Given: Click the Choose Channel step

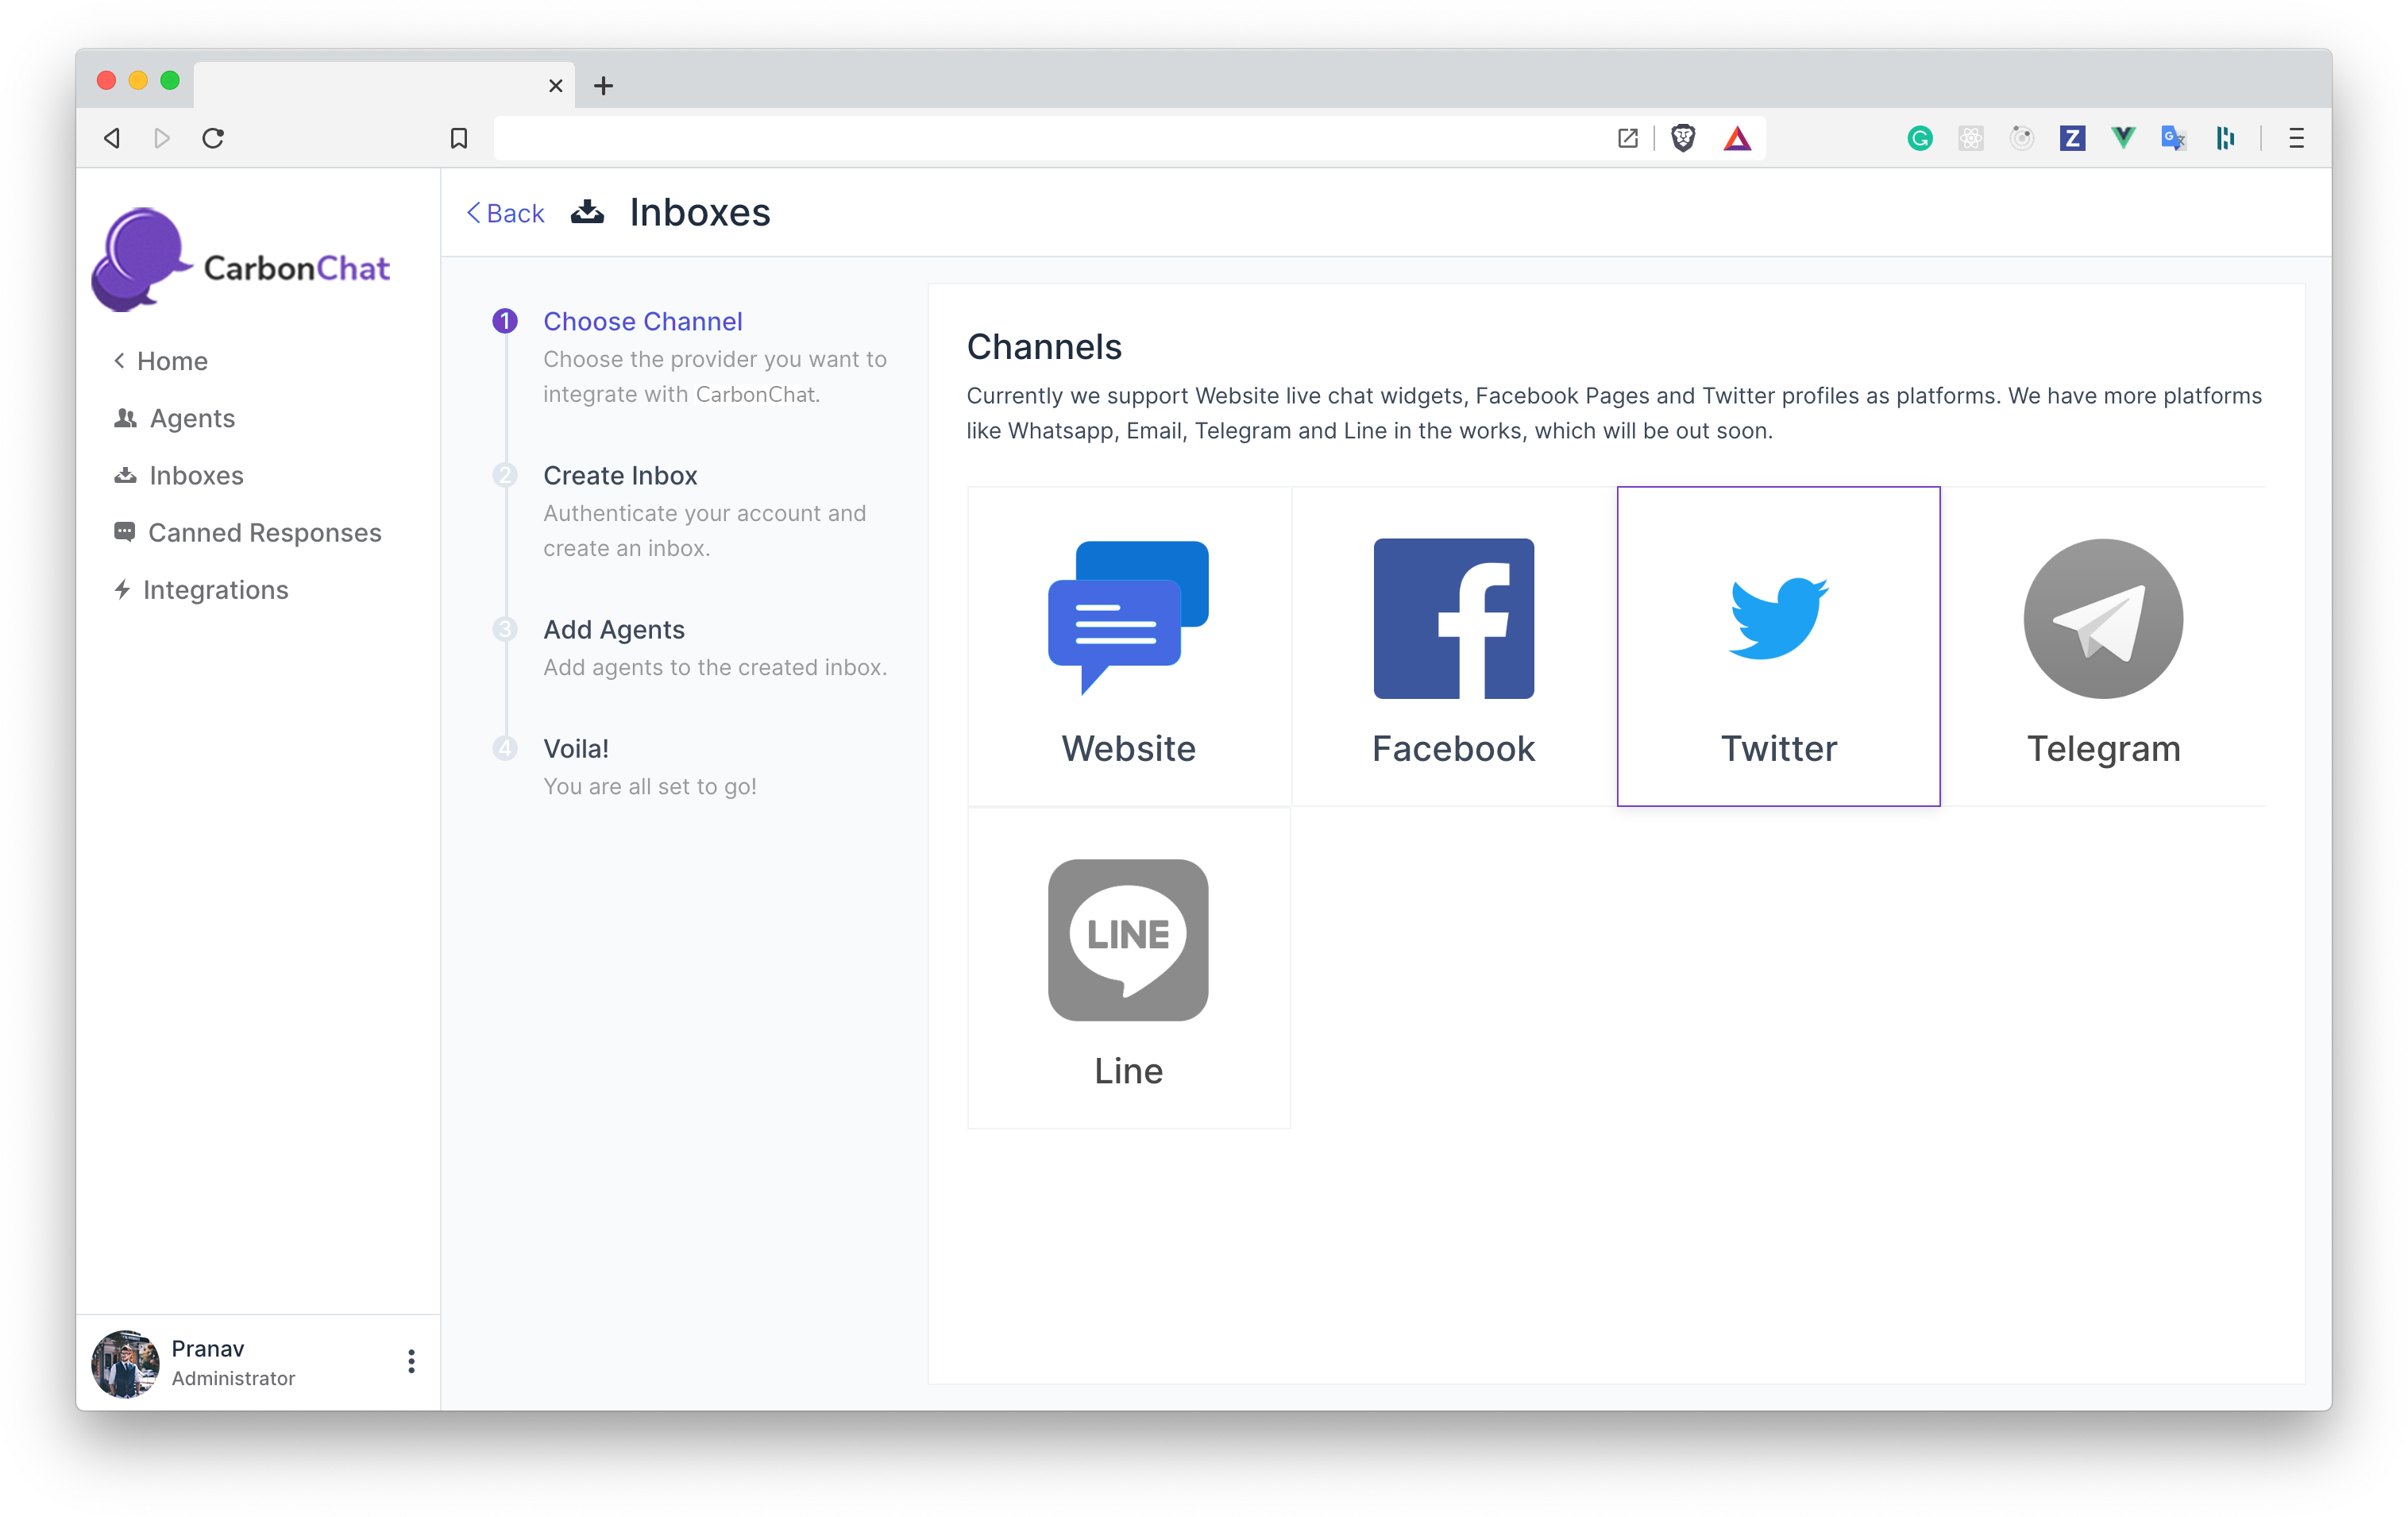Looking at the screenshot, I should click(x=643, y=321).
